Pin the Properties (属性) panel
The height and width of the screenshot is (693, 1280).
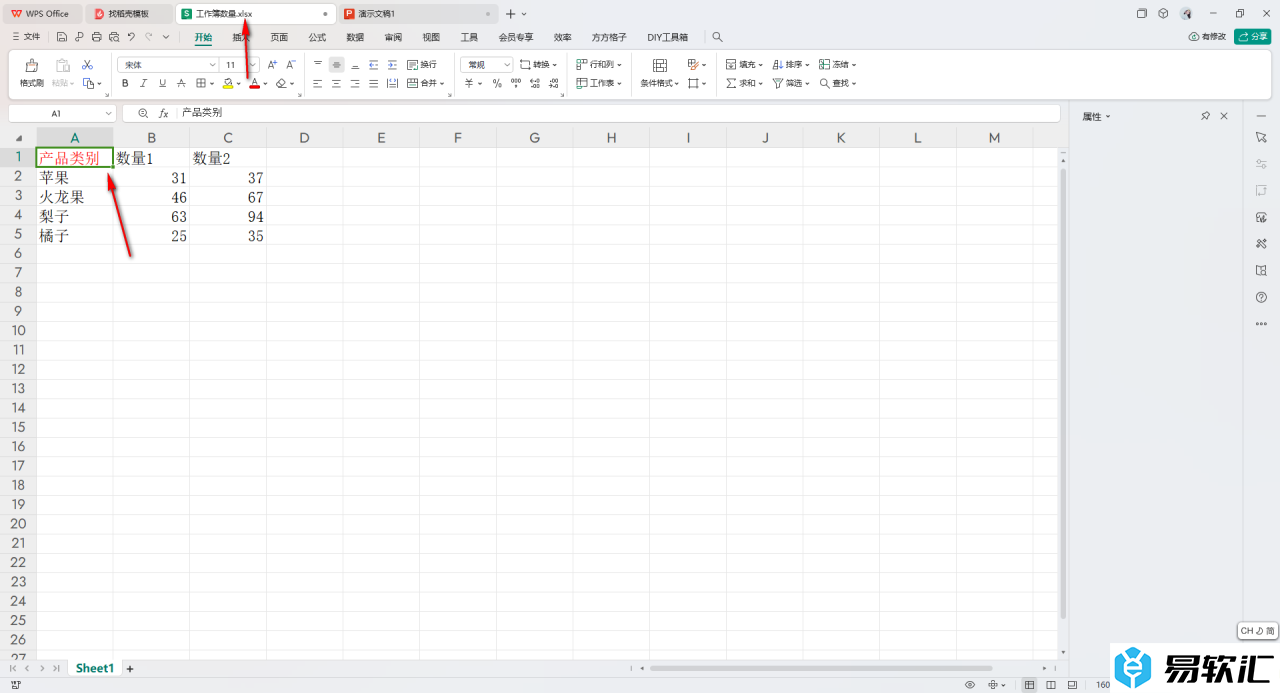click(1205, 116)
